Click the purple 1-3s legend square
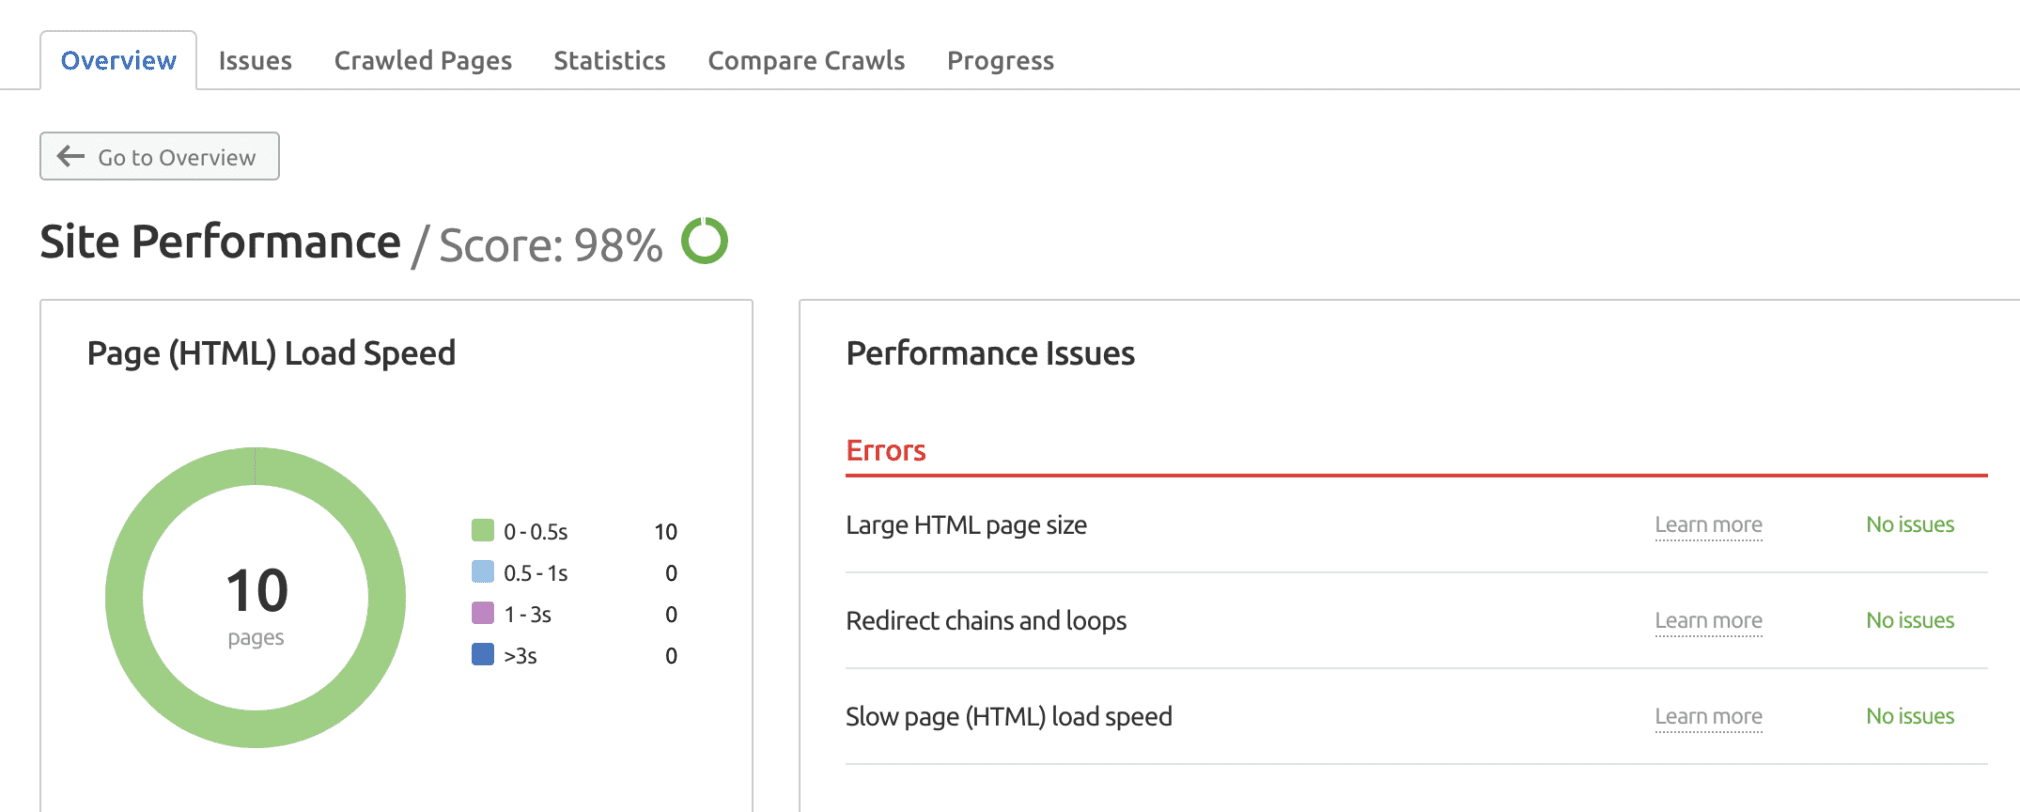 click(481, 613)
